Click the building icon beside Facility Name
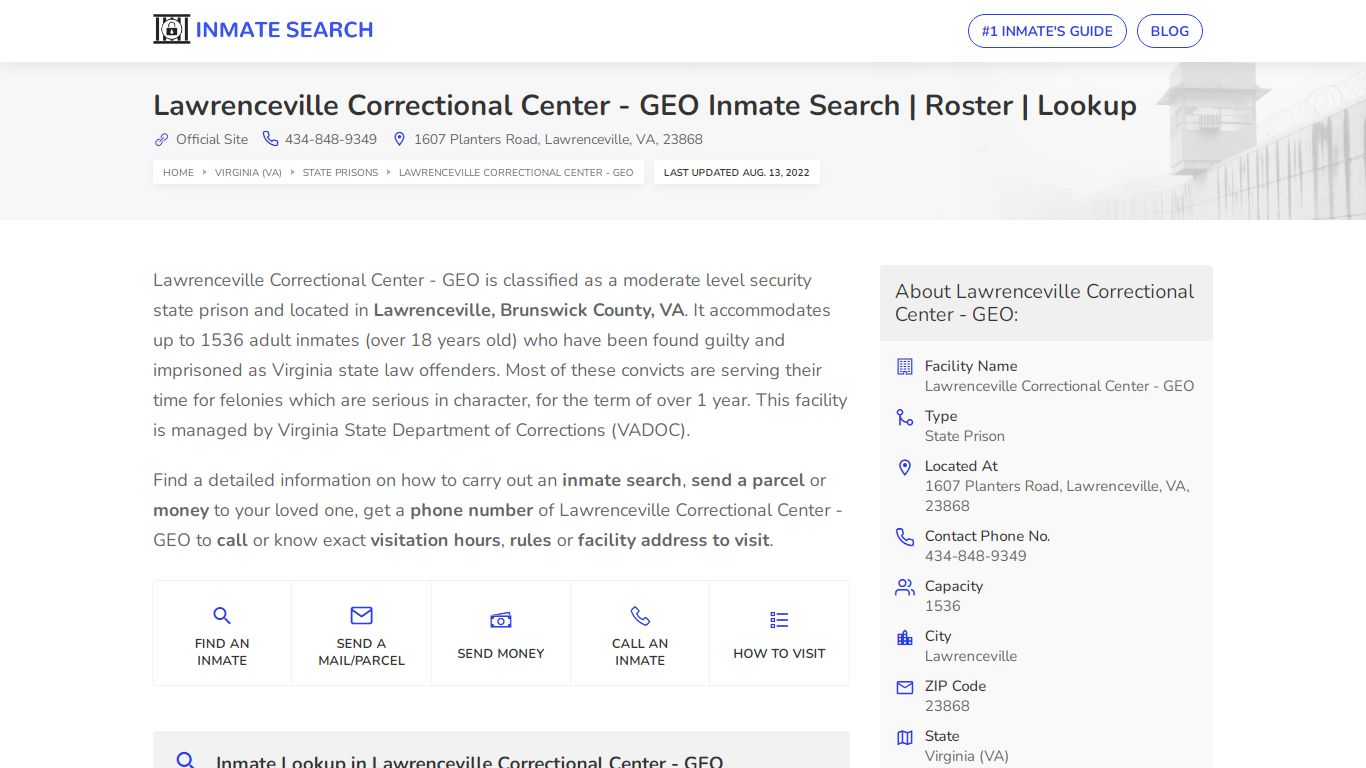The width and height of the screenshot is (1366, 768). coord(905,366)
